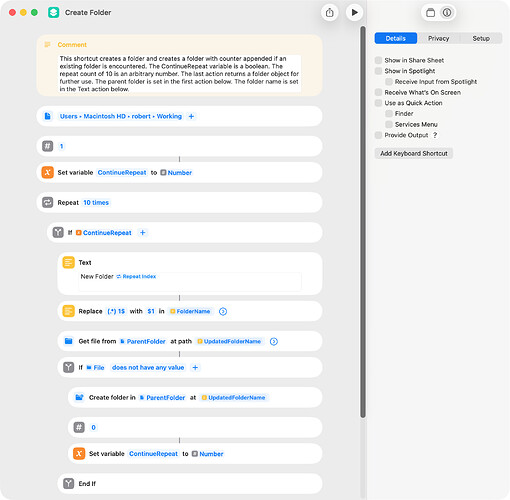510x500 pixels.
Task: Enable Provide Output checkbox
Action: click(x=378, y=135)
